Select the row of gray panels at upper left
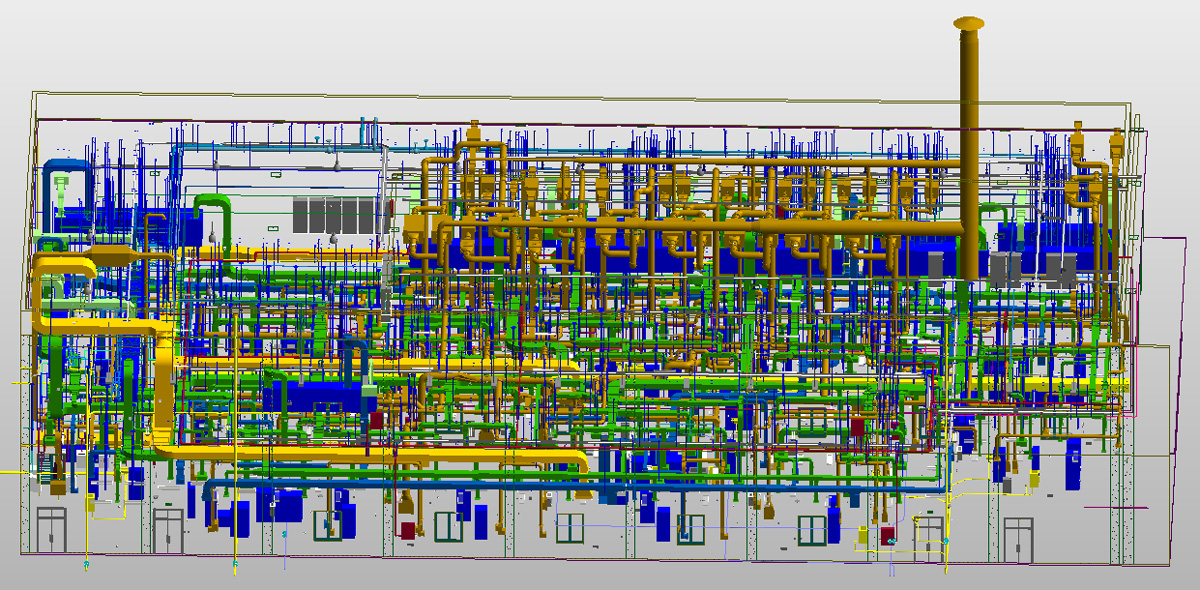 pyautogui.click(x=340, y=213)
